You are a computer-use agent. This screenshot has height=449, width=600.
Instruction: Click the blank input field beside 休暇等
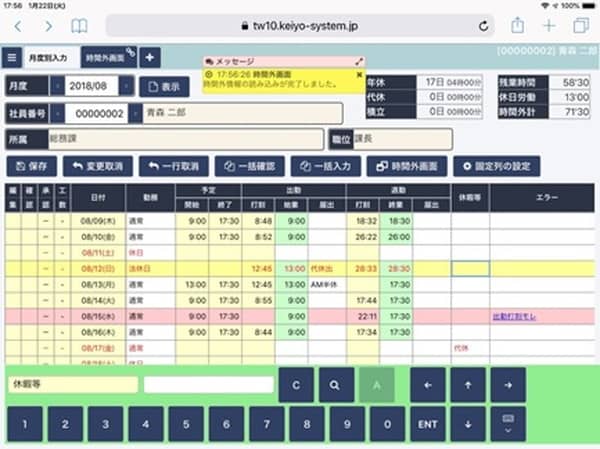click(x=208, y=384)
